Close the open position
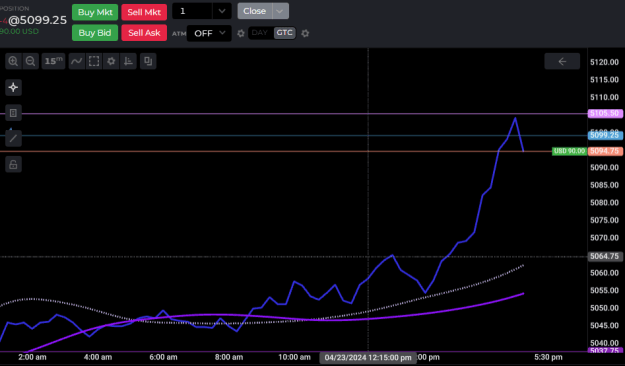625x366 pixels. 255,11
